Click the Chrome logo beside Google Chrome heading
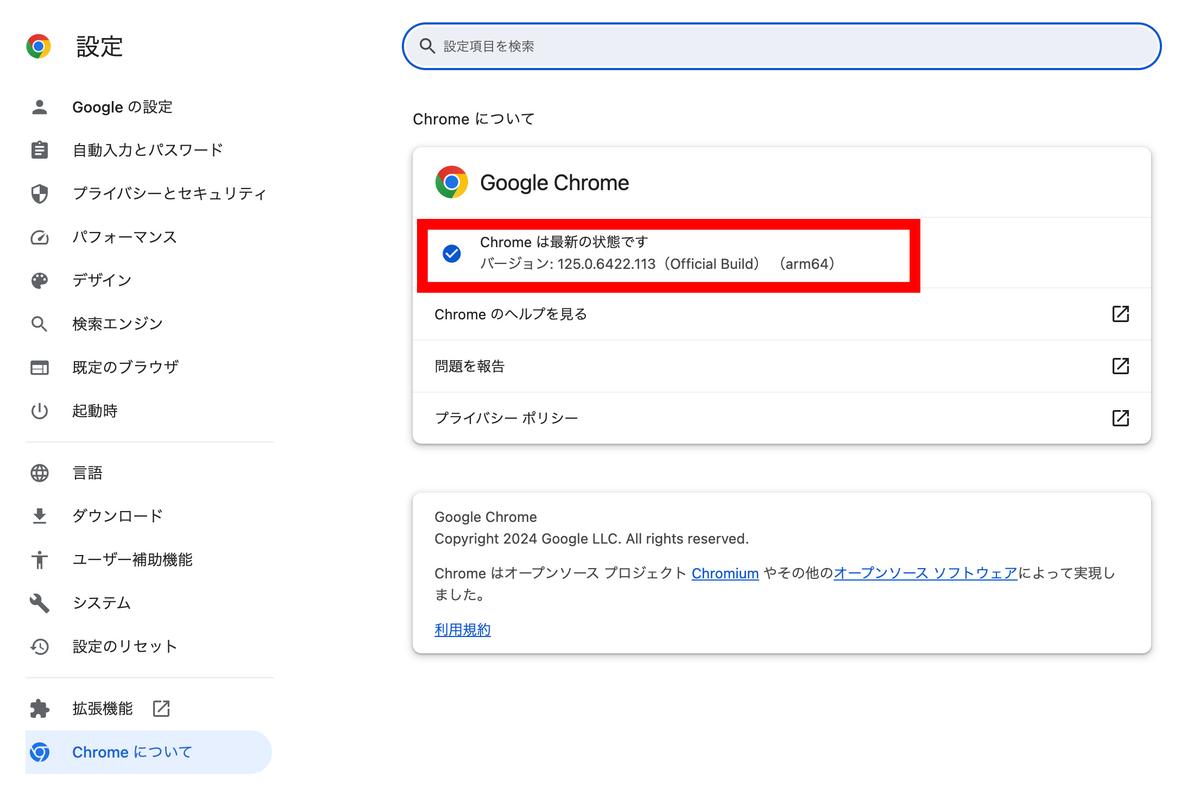The image size is (1200, 800). pyautogui.click(x=451, y=182)
